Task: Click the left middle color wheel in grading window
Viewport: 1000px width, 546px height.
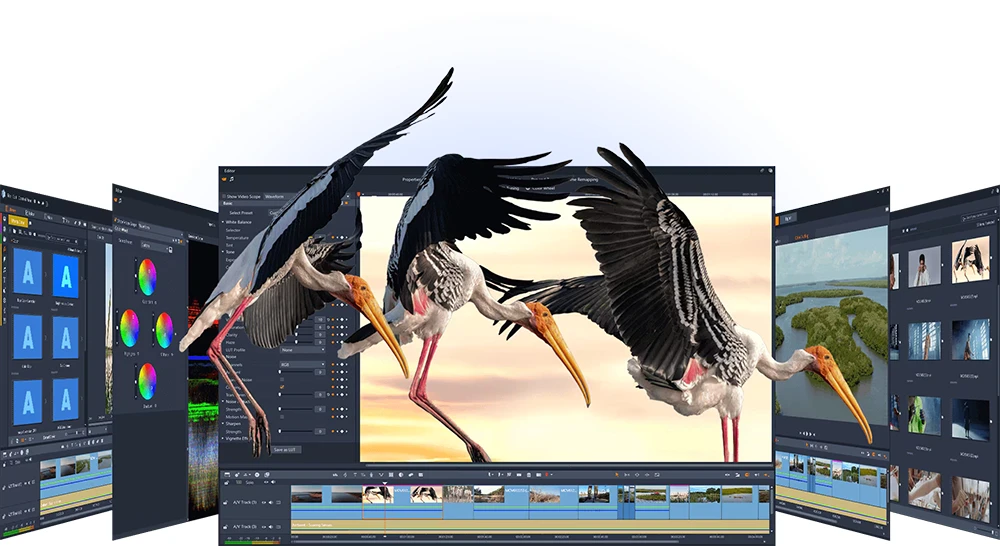Action: tap(129, 328)
